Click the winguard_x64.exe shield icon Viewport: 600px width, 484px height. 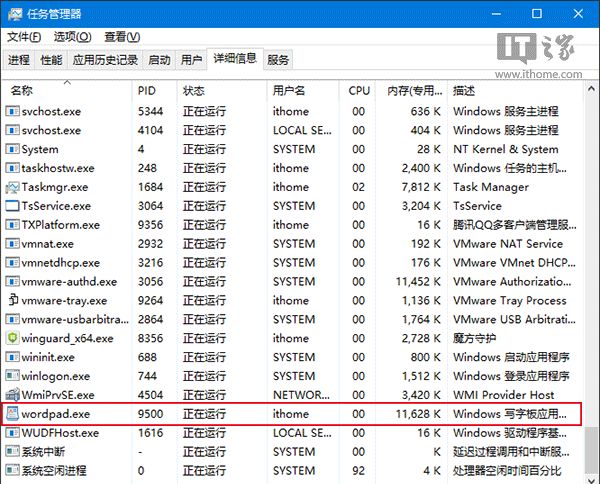[x=12, y=338]
